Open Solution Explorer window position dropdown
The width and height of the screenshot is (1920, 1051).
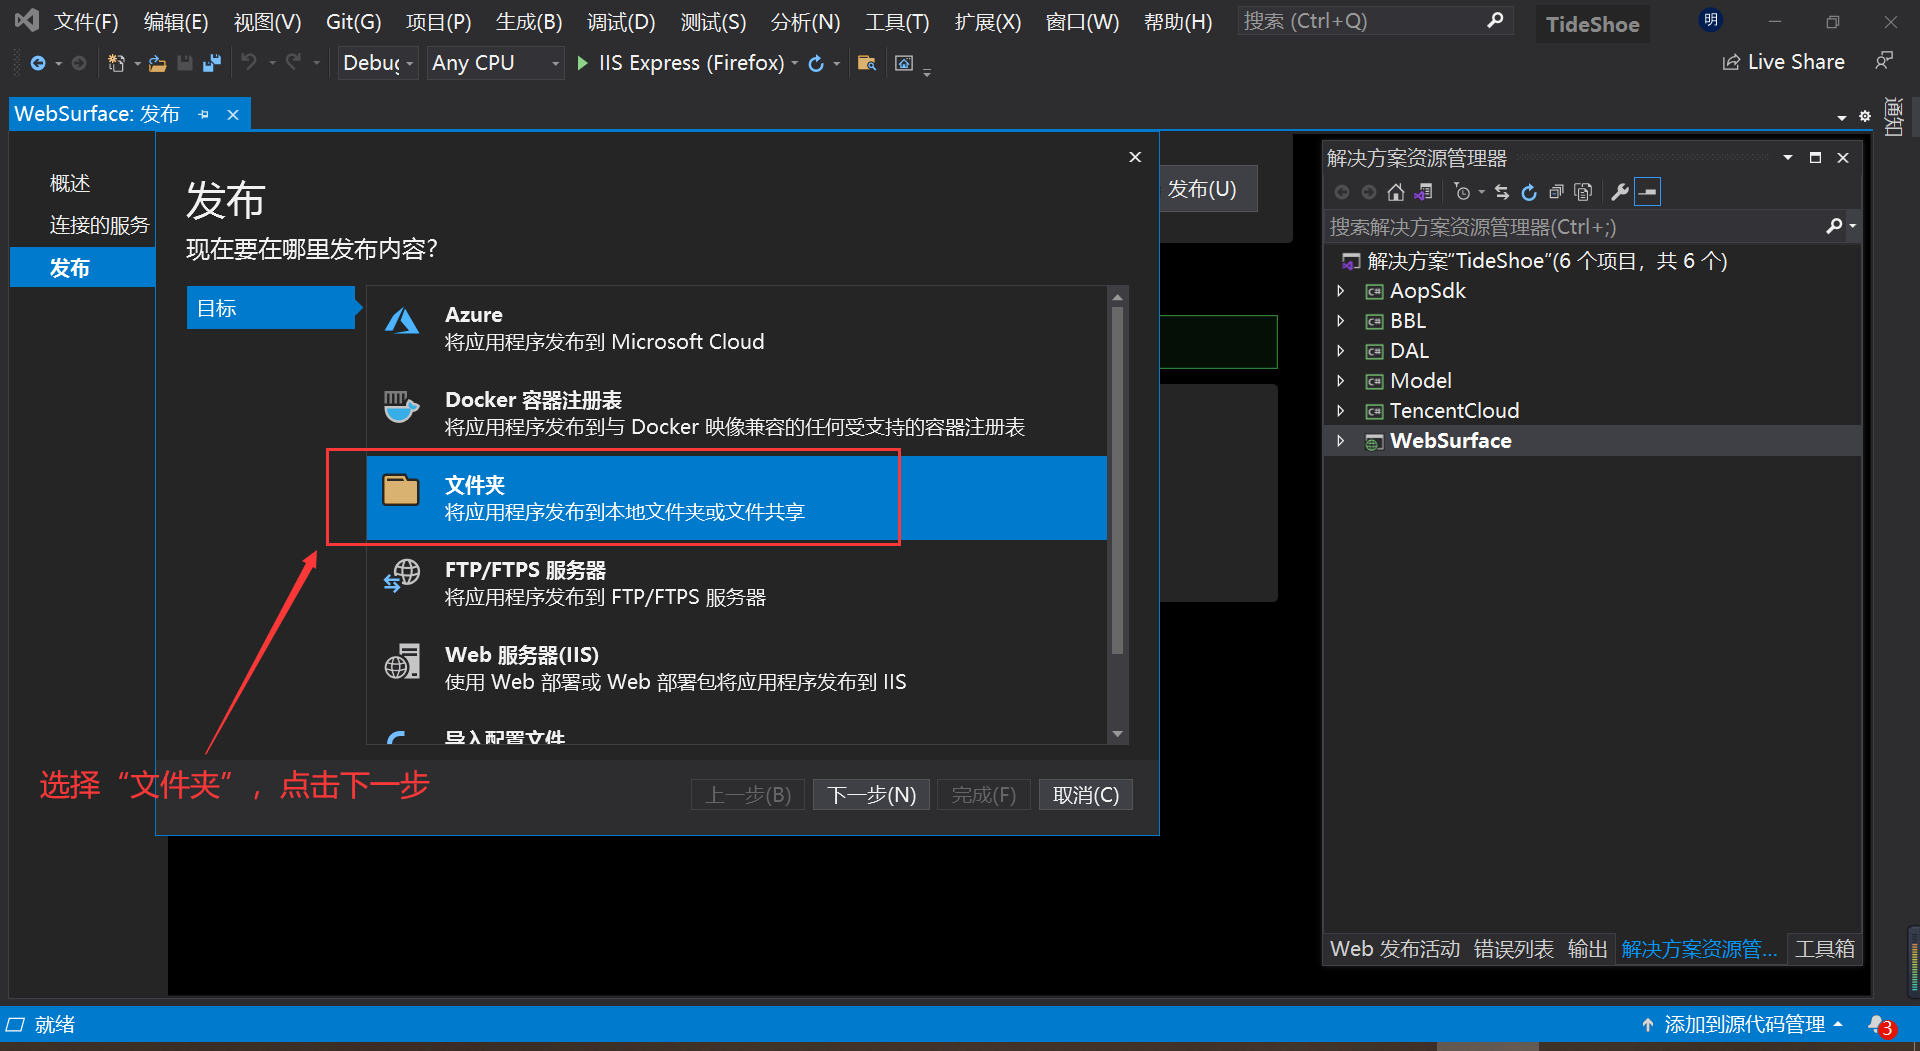(1788, 158)
